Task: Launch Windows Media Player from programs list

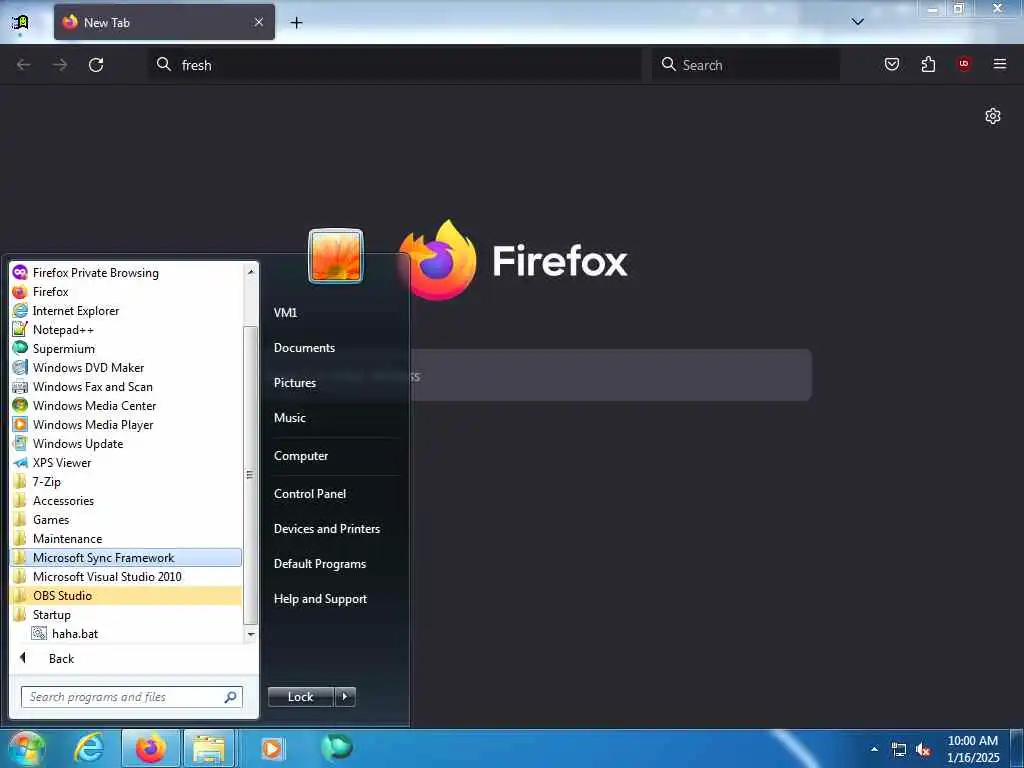Action: click(127, 424)
